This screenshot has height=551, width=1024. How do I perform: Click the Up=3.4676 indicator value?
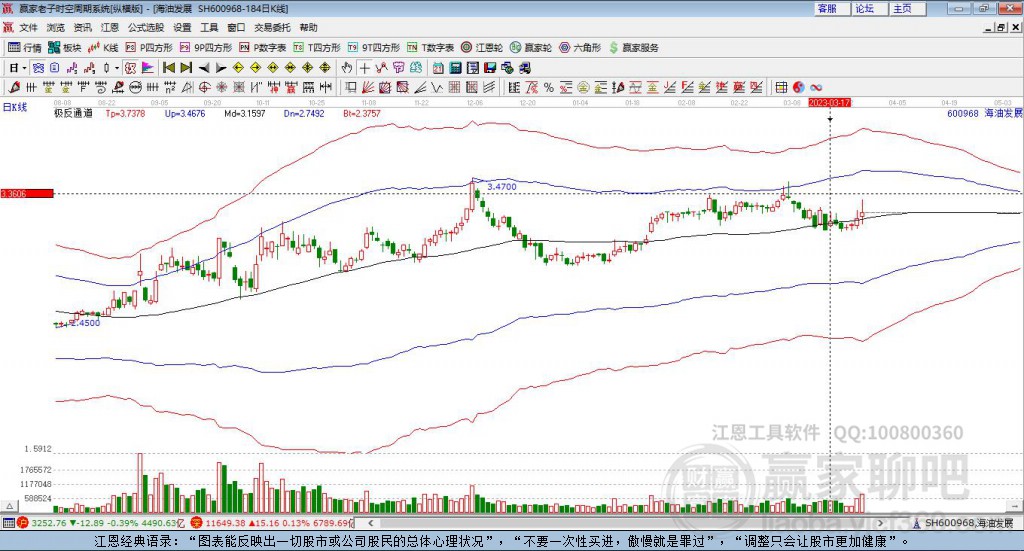pos(185,113)
